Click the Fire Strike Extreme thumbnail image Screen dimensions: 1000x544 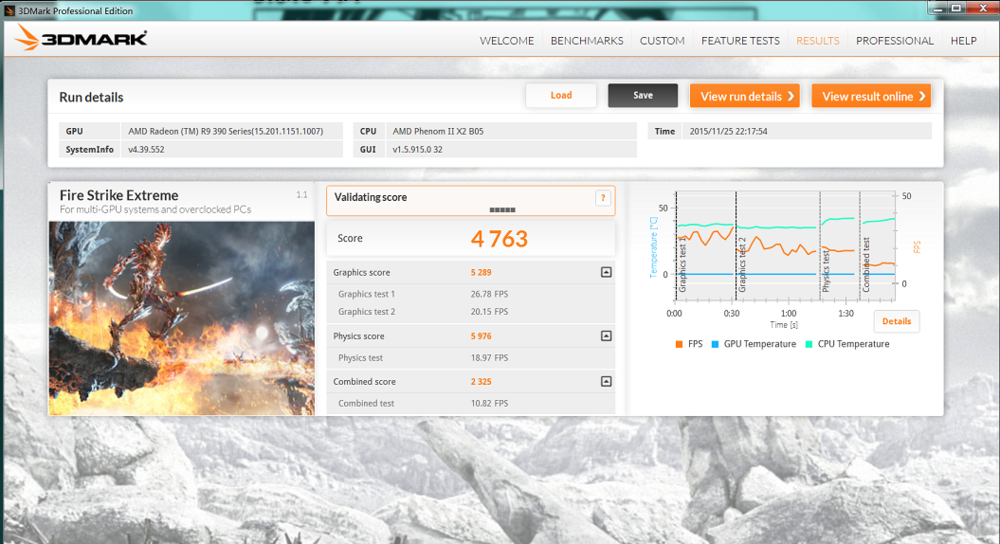[182, 318]
